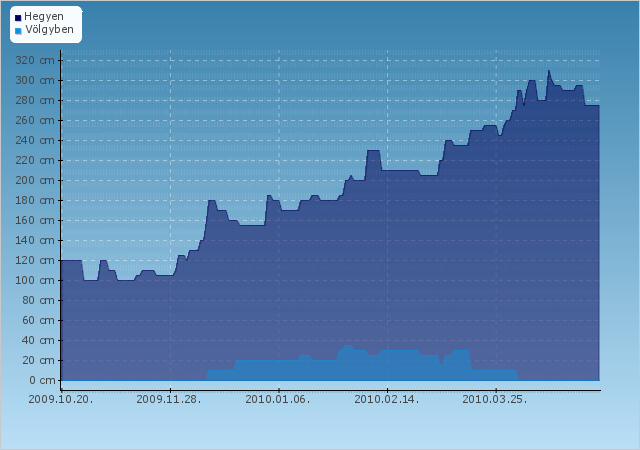Click the 2010.01.06. date axis label

click(x=278, y=399)
